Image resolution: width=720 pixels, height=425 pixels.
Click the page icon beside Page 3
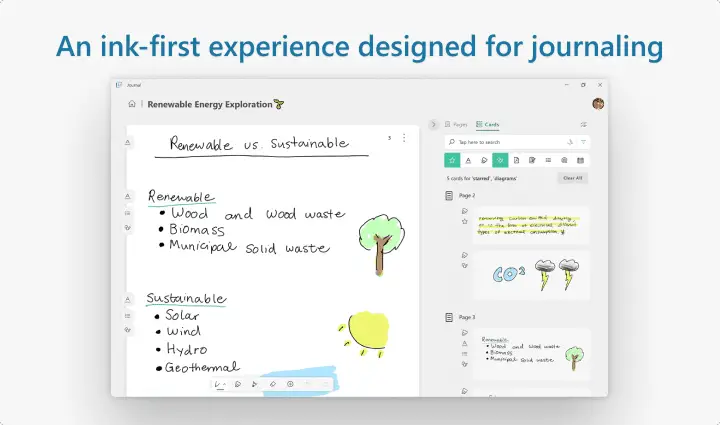pos(449,318)
